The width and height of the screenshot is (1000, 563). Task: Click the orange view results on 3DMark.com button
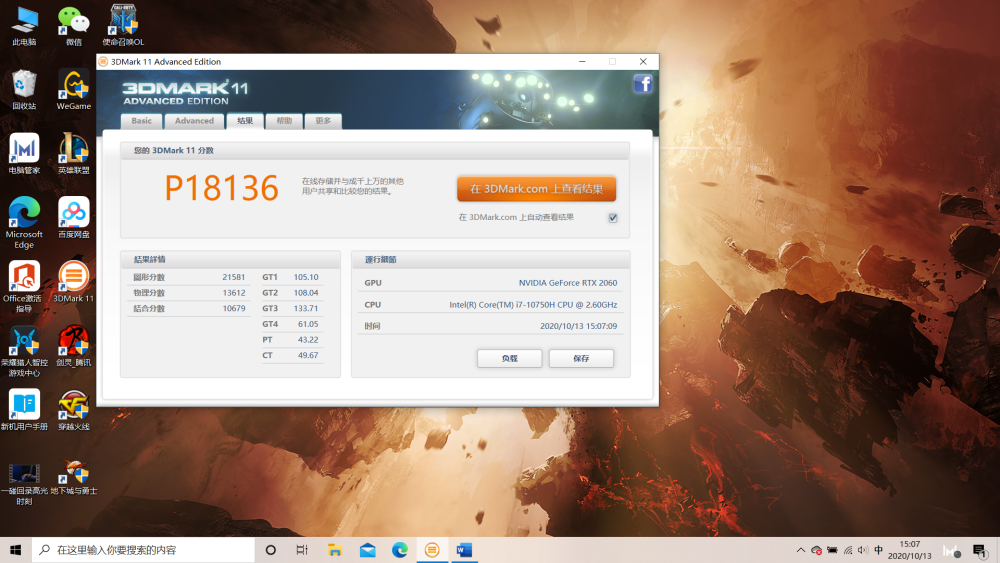(x=536, y=189)
